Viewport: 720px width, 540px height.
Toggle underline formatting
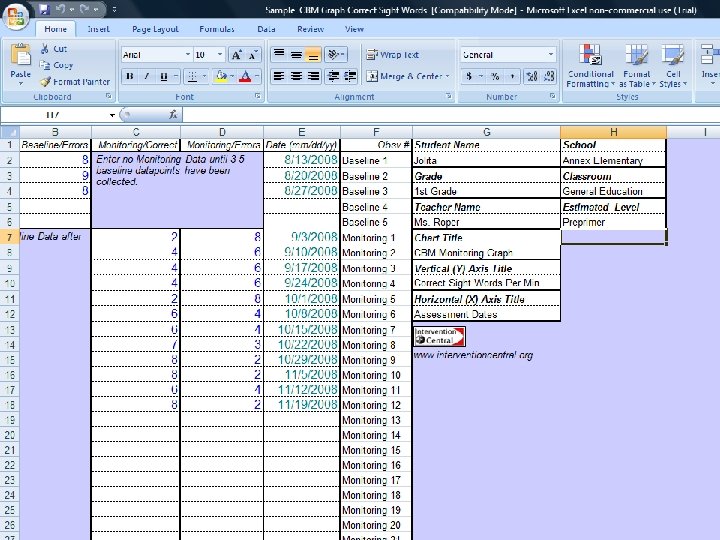tap(164, 77)
